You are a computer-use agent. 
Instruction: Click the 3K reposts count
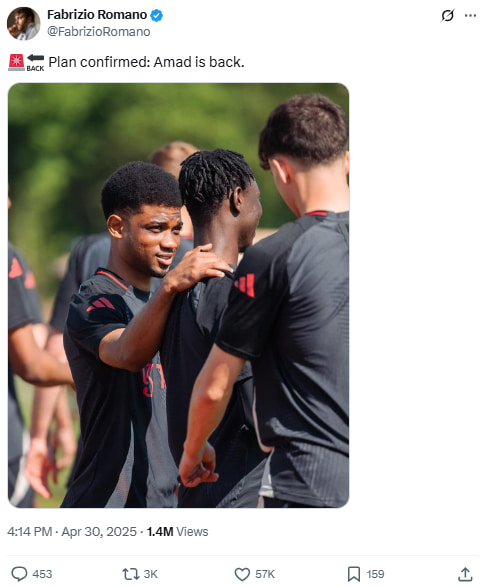click(151, 574)
